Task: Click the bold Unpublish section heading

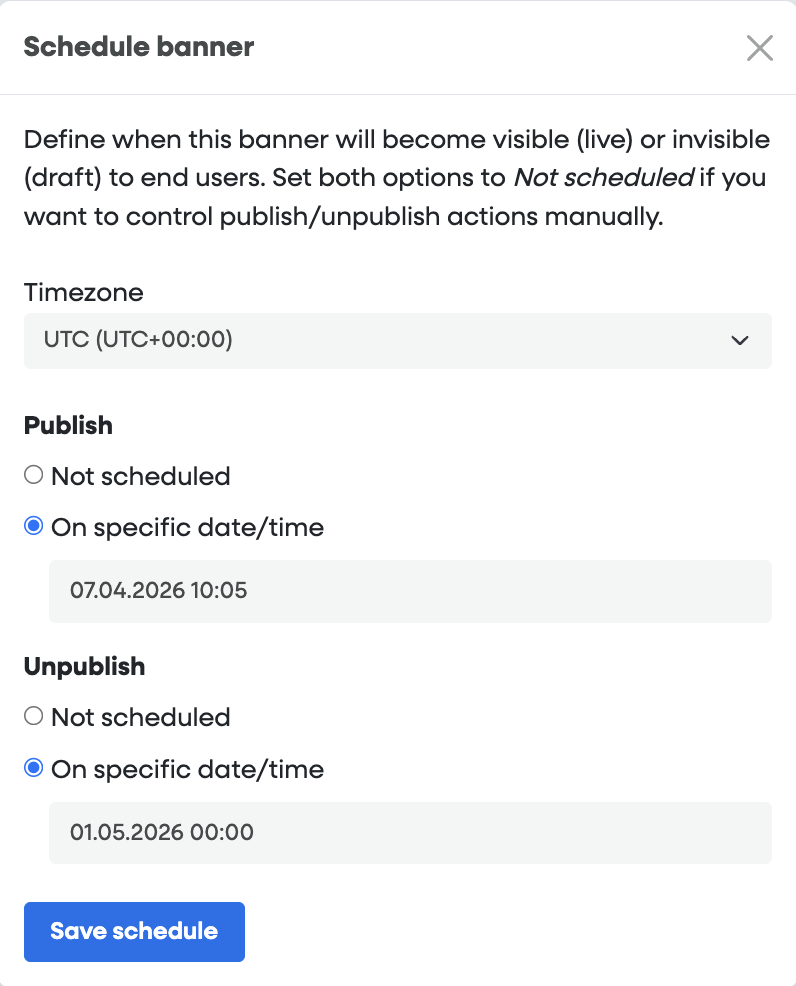Action: 84,667
